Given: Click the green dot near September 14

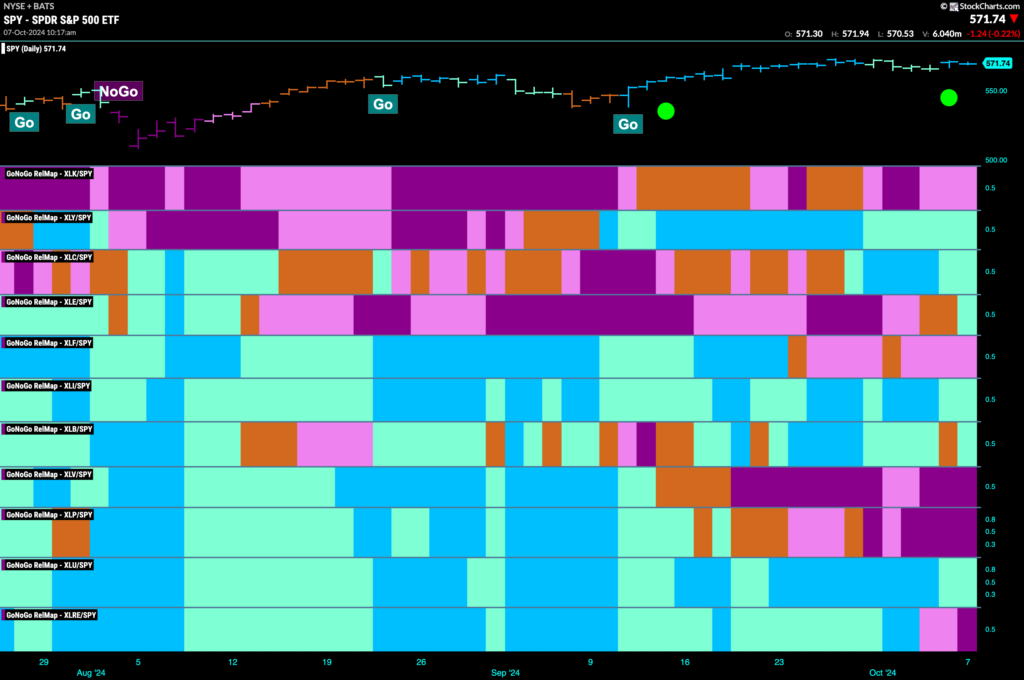Looking at the screenshot, I should click(665, 111).
